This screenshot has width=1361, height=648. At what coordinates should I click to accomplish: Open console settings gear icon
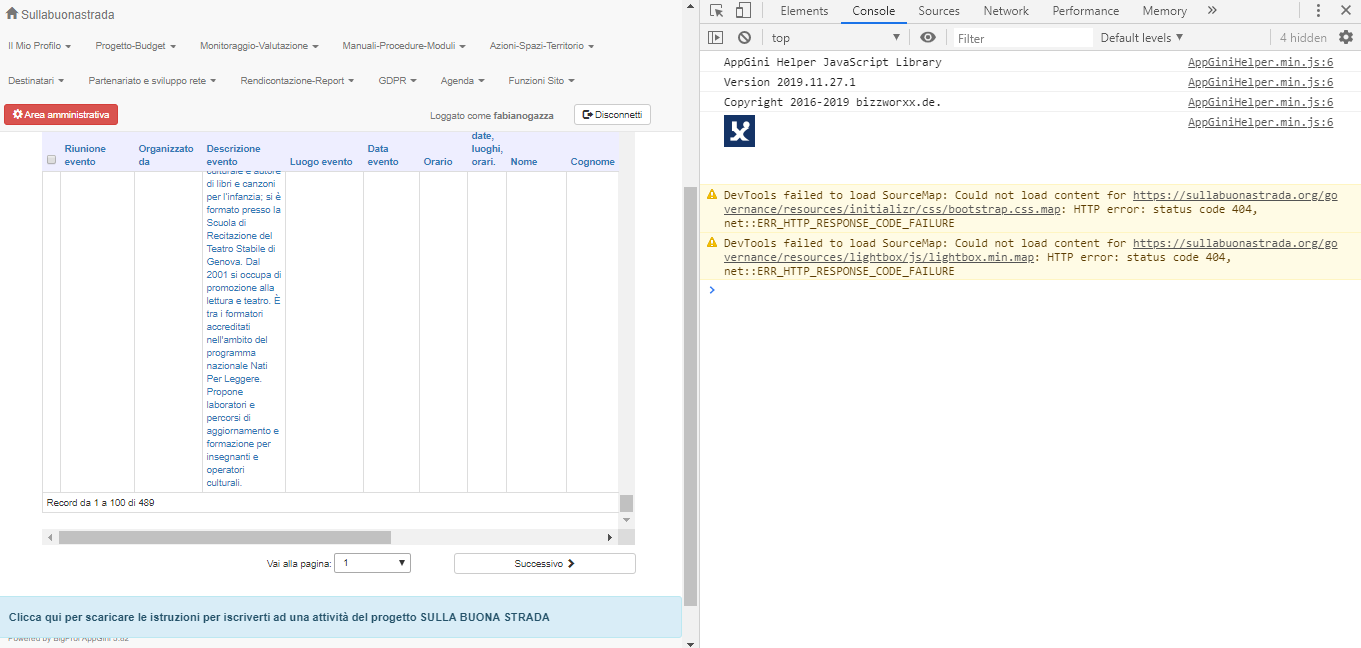[x=1346, y=37]
